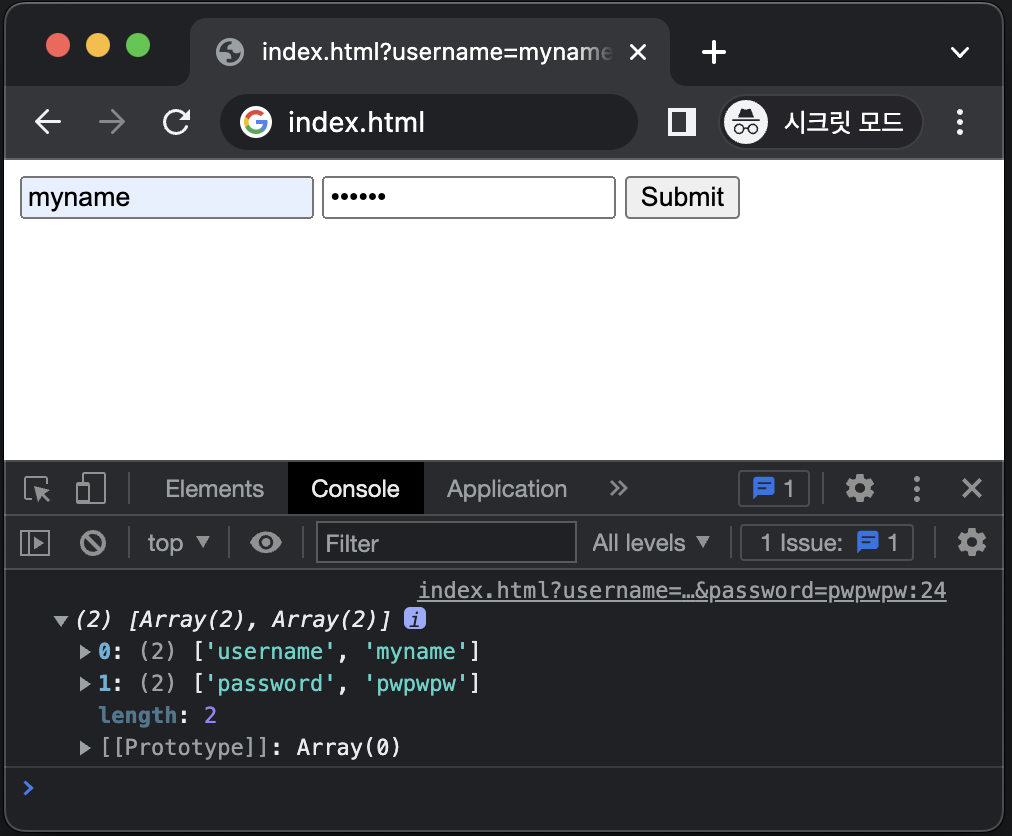Open console settings gear icon
The width and height of the screenshot is (1012, 836).
[971, 543]
